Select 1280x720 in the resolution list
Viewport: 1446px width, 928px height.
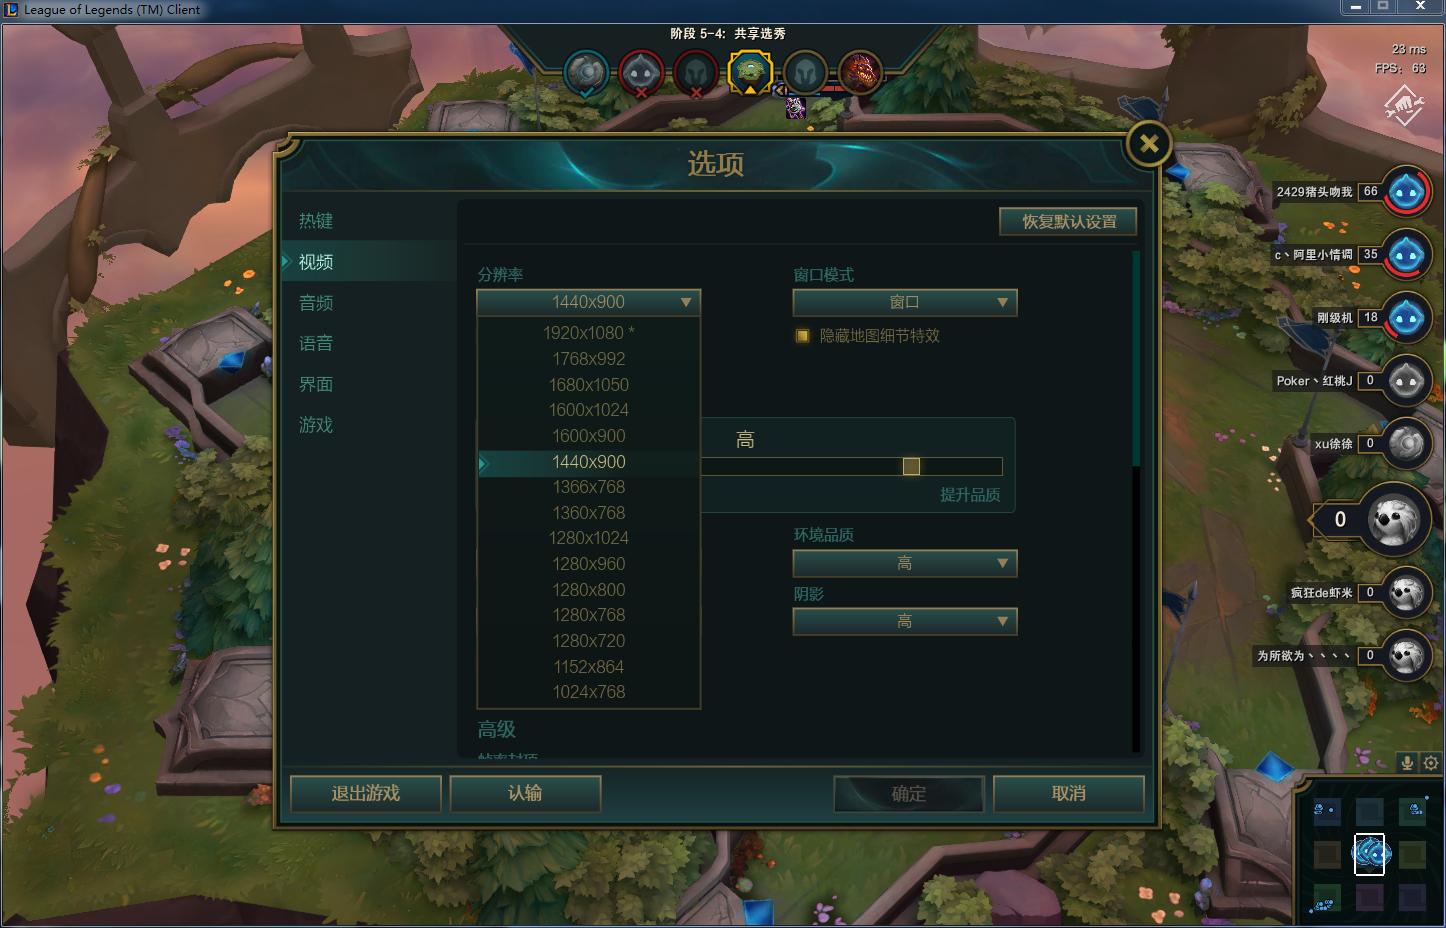[x=589, y=641]
